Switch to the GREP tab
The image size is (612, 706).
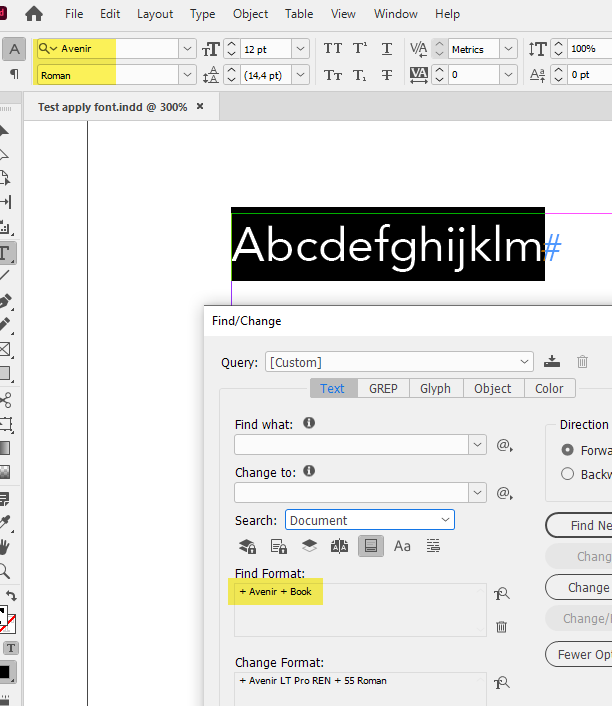383,388
